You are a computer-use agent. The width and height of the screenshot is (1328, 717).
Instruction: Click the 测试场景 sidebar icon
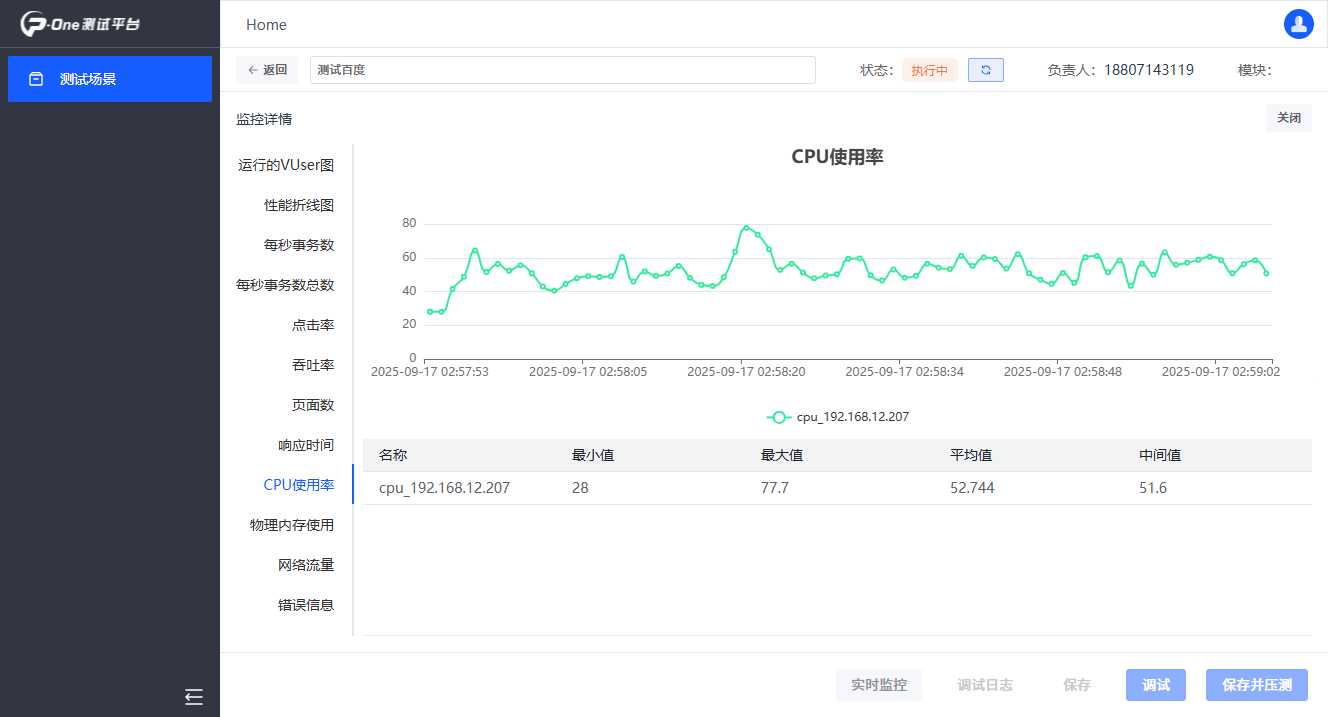coord(36,79)
